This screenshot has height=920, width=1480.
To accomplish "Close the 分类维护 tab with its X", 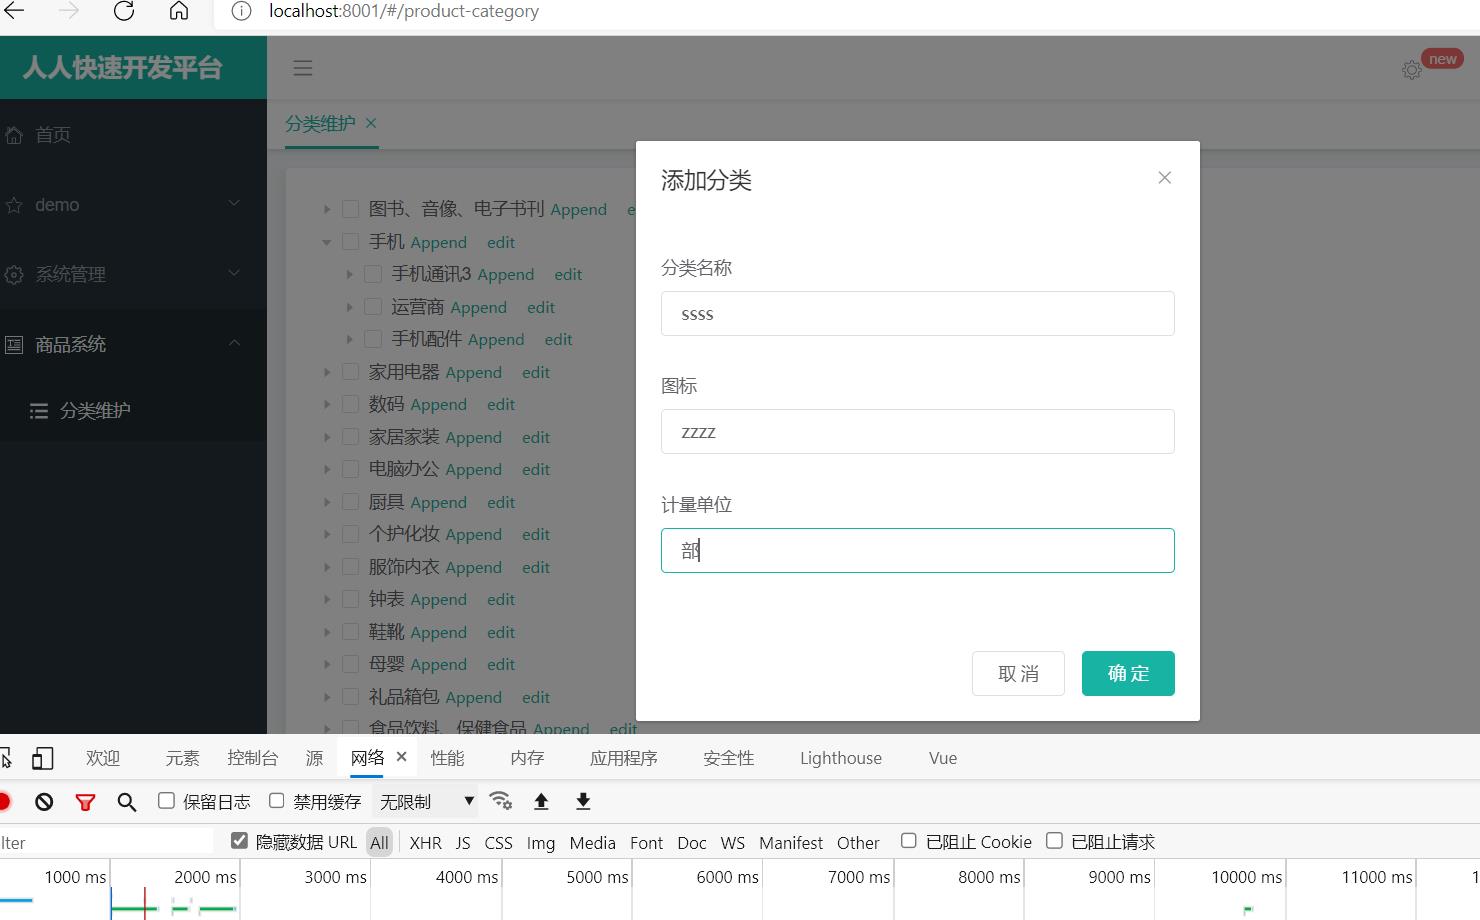I will click(371, 123).
